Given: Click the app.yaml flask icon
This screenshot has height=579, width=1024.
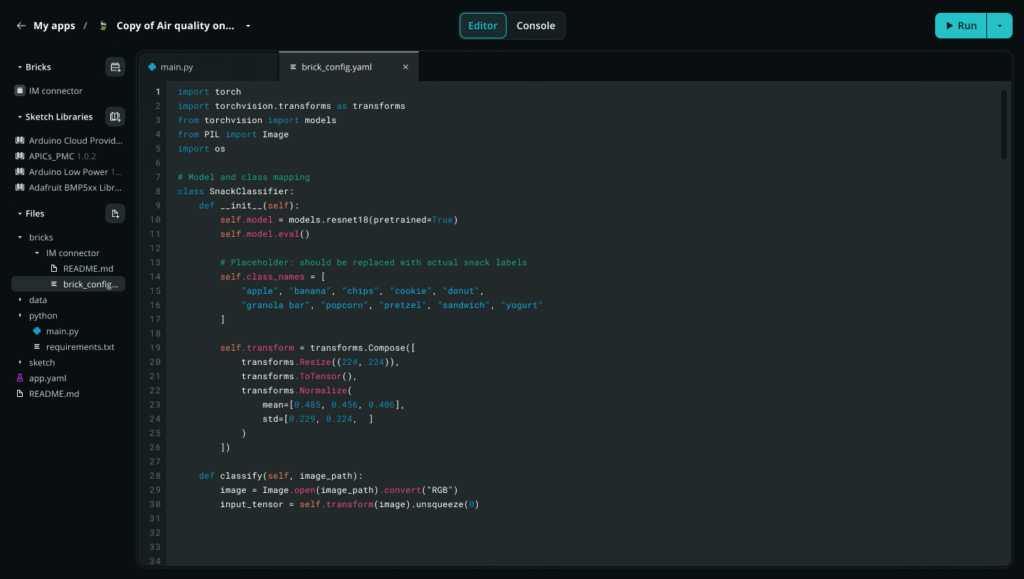Looking at the screenshot, I should [x=20, y=378].
